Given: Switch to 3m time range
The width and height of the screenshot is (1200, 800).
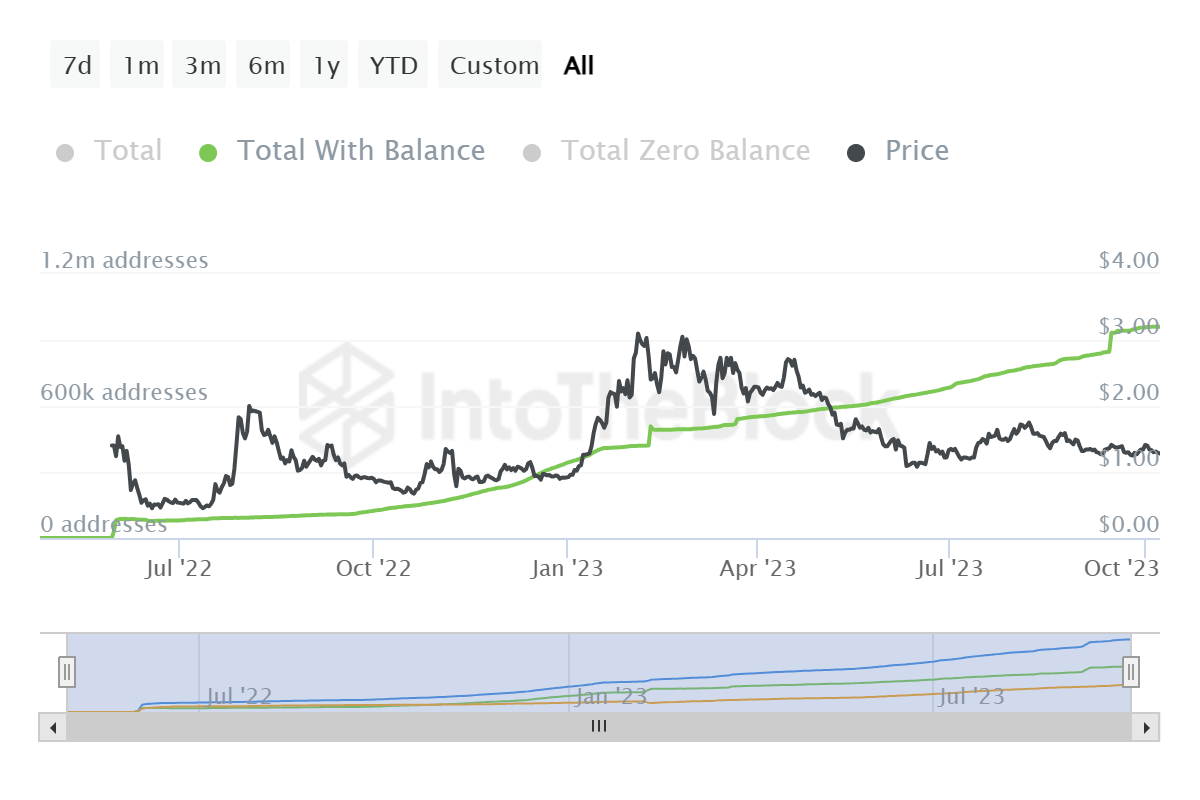Looking at the screenshot, I should coord(203,66).
